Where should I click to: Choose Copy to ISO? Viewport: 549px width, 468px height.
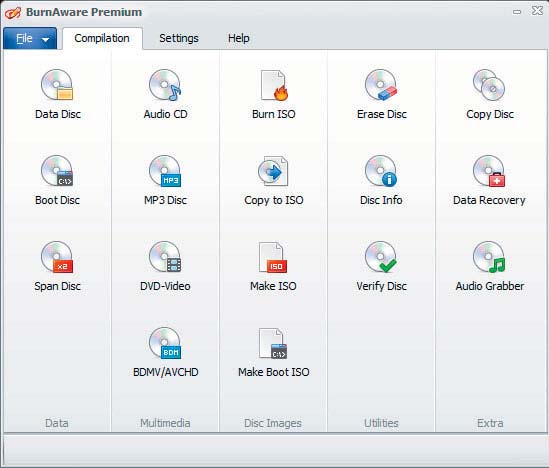pos(273,181)
